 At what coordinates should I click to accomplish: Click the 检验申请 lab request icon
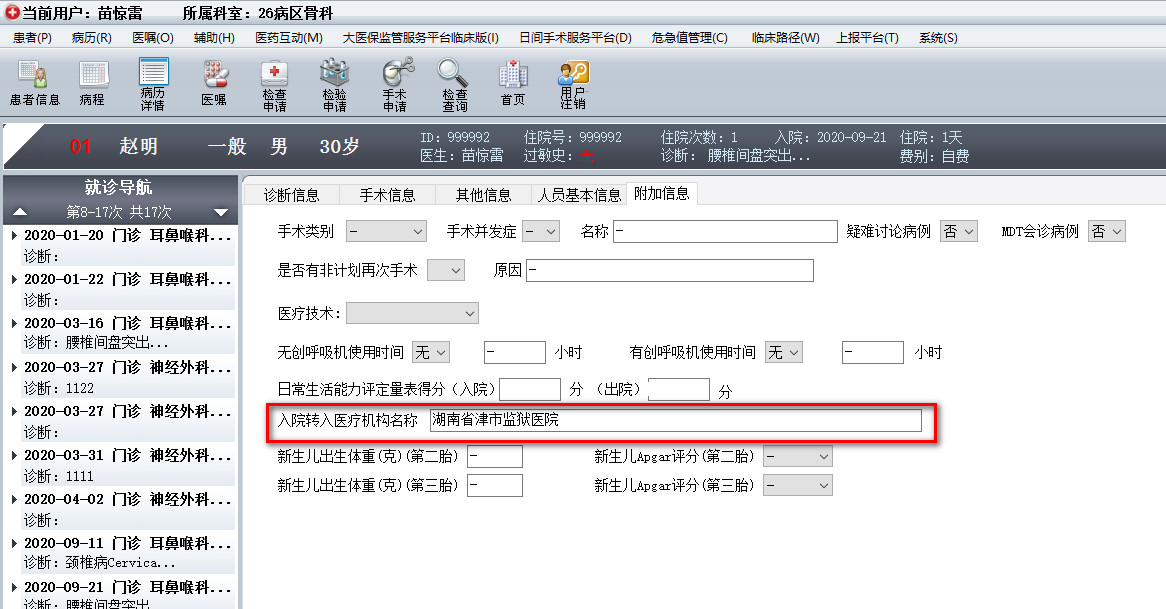point(334,84)
